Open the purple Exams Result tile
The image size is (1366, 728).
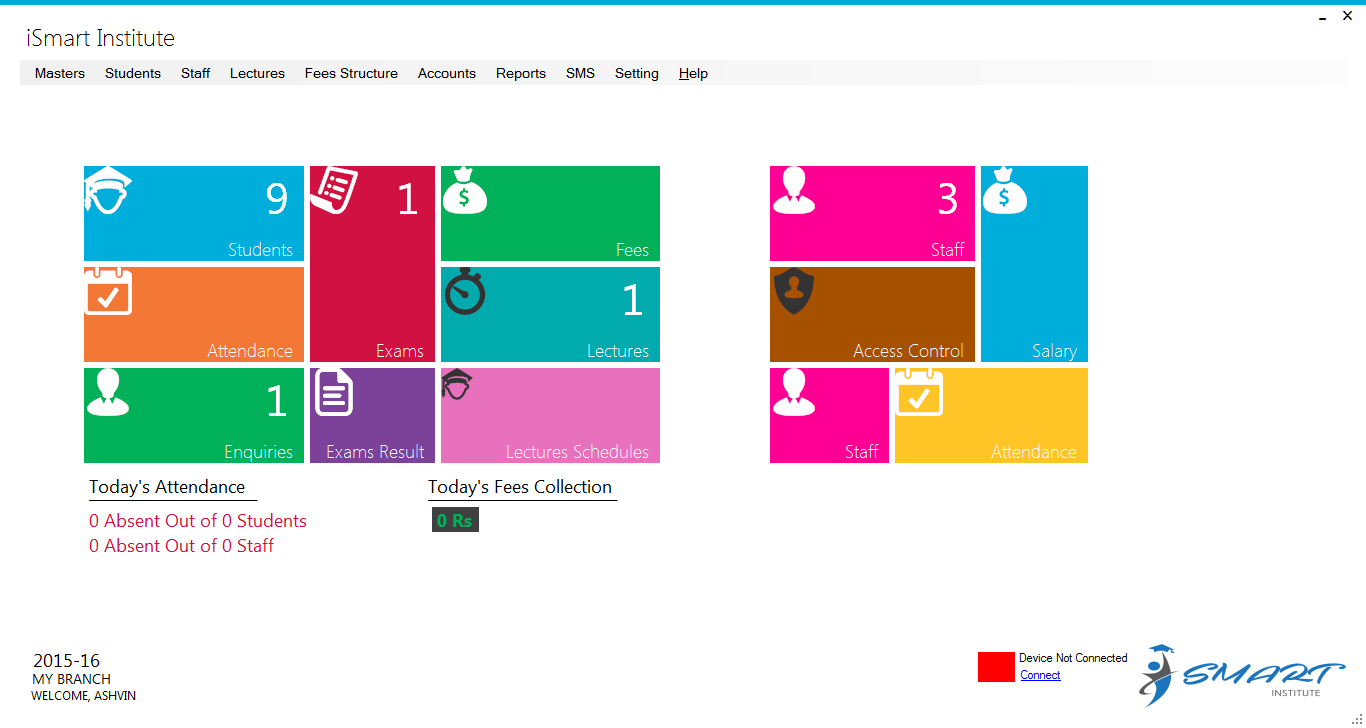tap(372, 415)
